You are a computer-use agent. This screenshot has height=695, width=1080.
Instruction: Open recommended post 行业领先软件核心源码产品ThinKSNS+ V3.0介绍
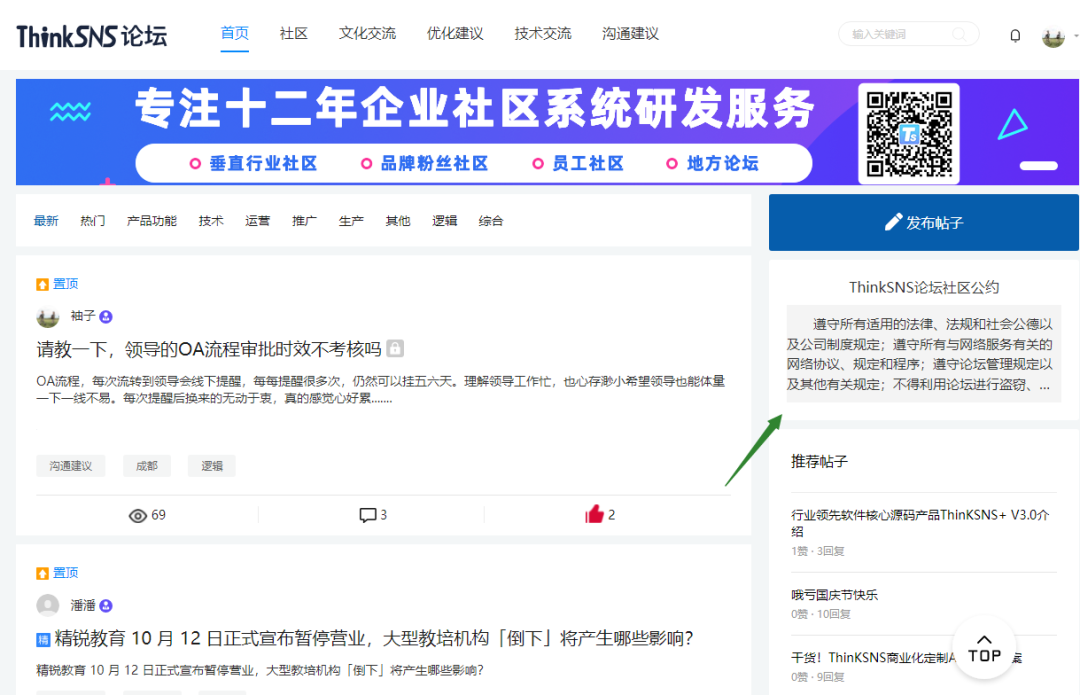tap(920, 523)
